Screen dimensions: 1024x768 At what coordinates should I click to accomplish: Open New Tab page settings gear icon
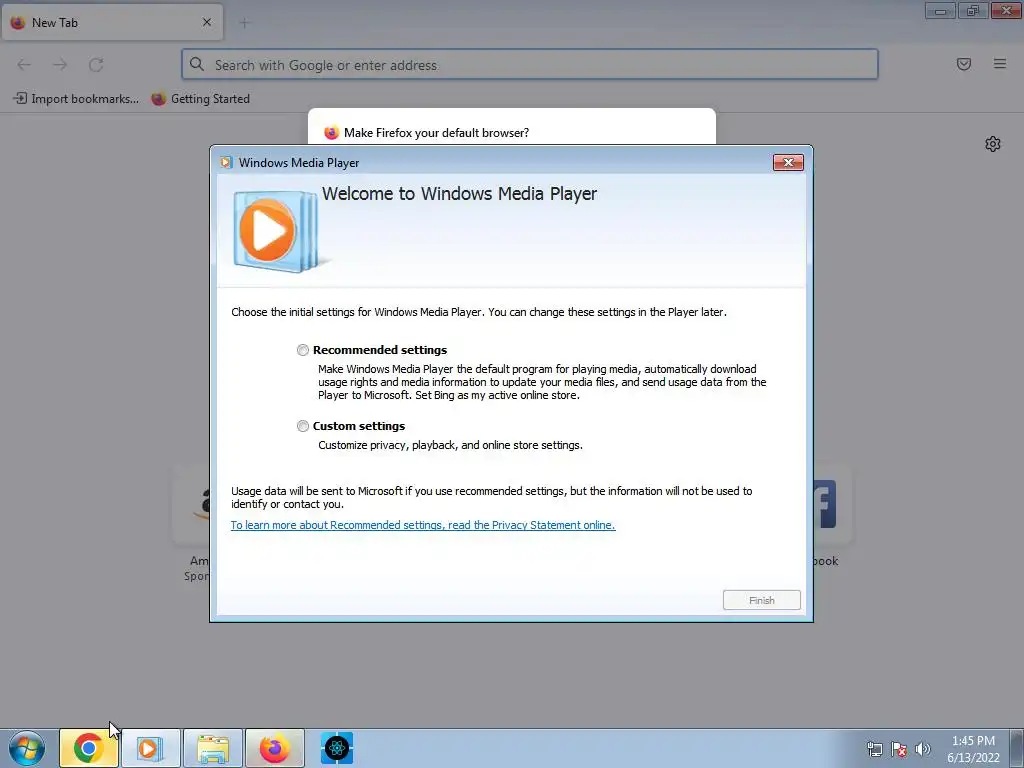tap(993, 144)
